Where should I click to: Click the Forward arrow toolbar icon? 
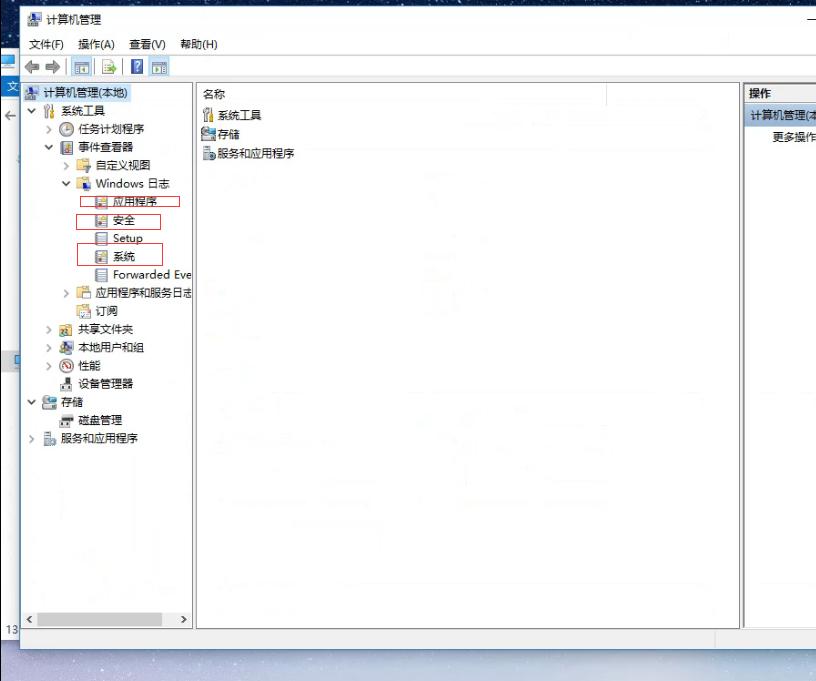pyautogui.click(x=53, y=67)
